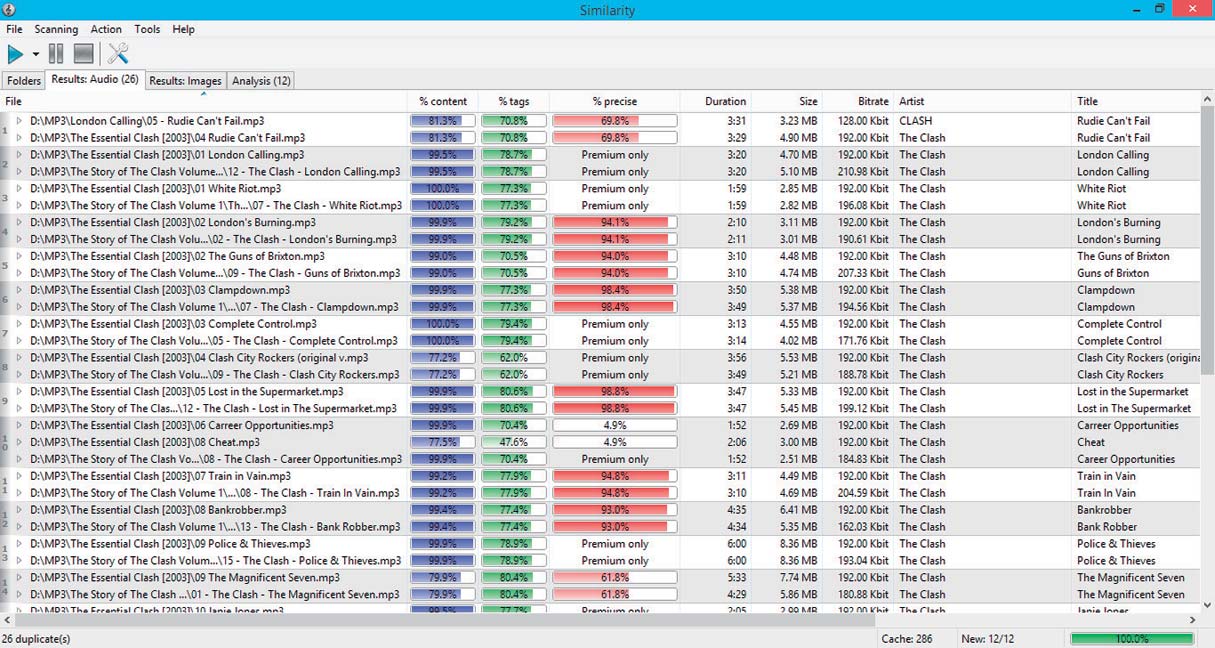Expand the London Calling\05 Rudie Can't Fail row

tap(19, 121)
